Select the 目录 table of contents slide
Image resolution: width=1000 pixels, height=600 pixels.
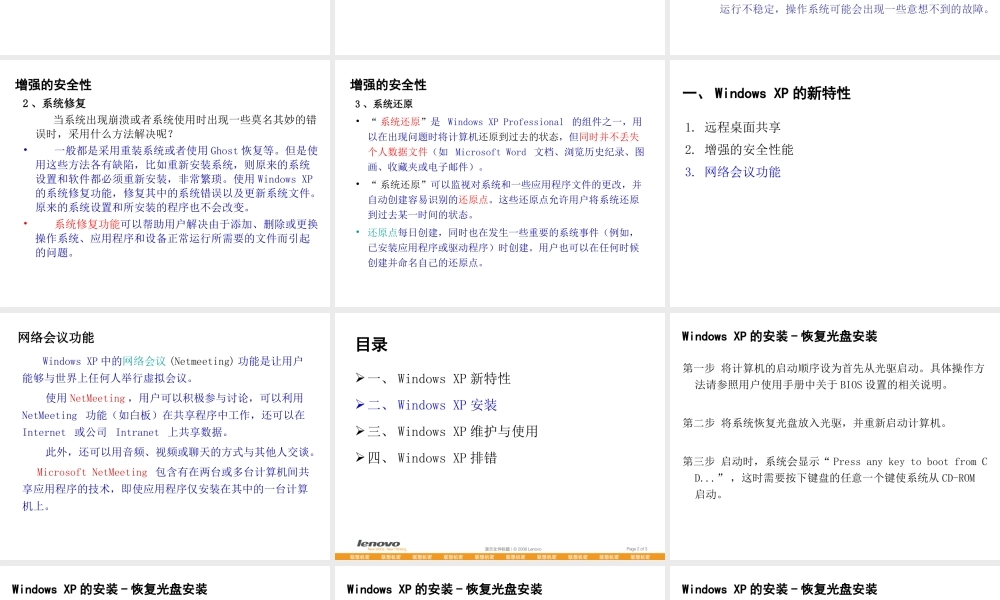coord(500,437)
